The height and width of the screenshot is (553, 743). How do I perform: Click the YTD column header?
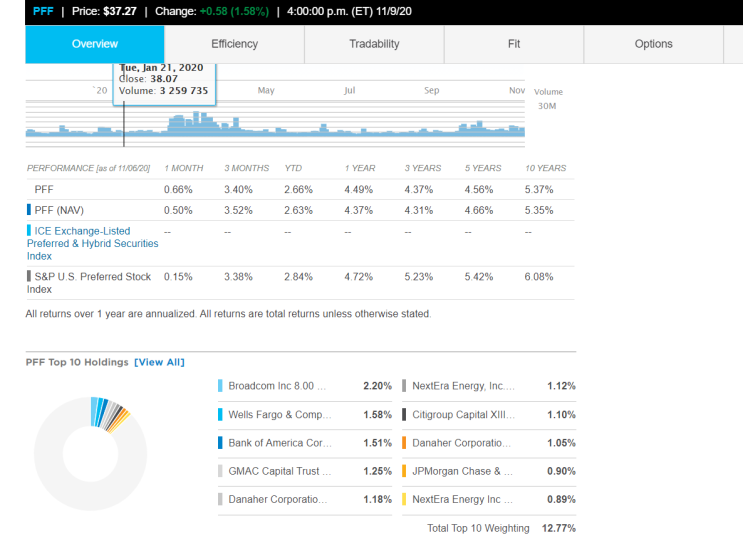point(293,168)
